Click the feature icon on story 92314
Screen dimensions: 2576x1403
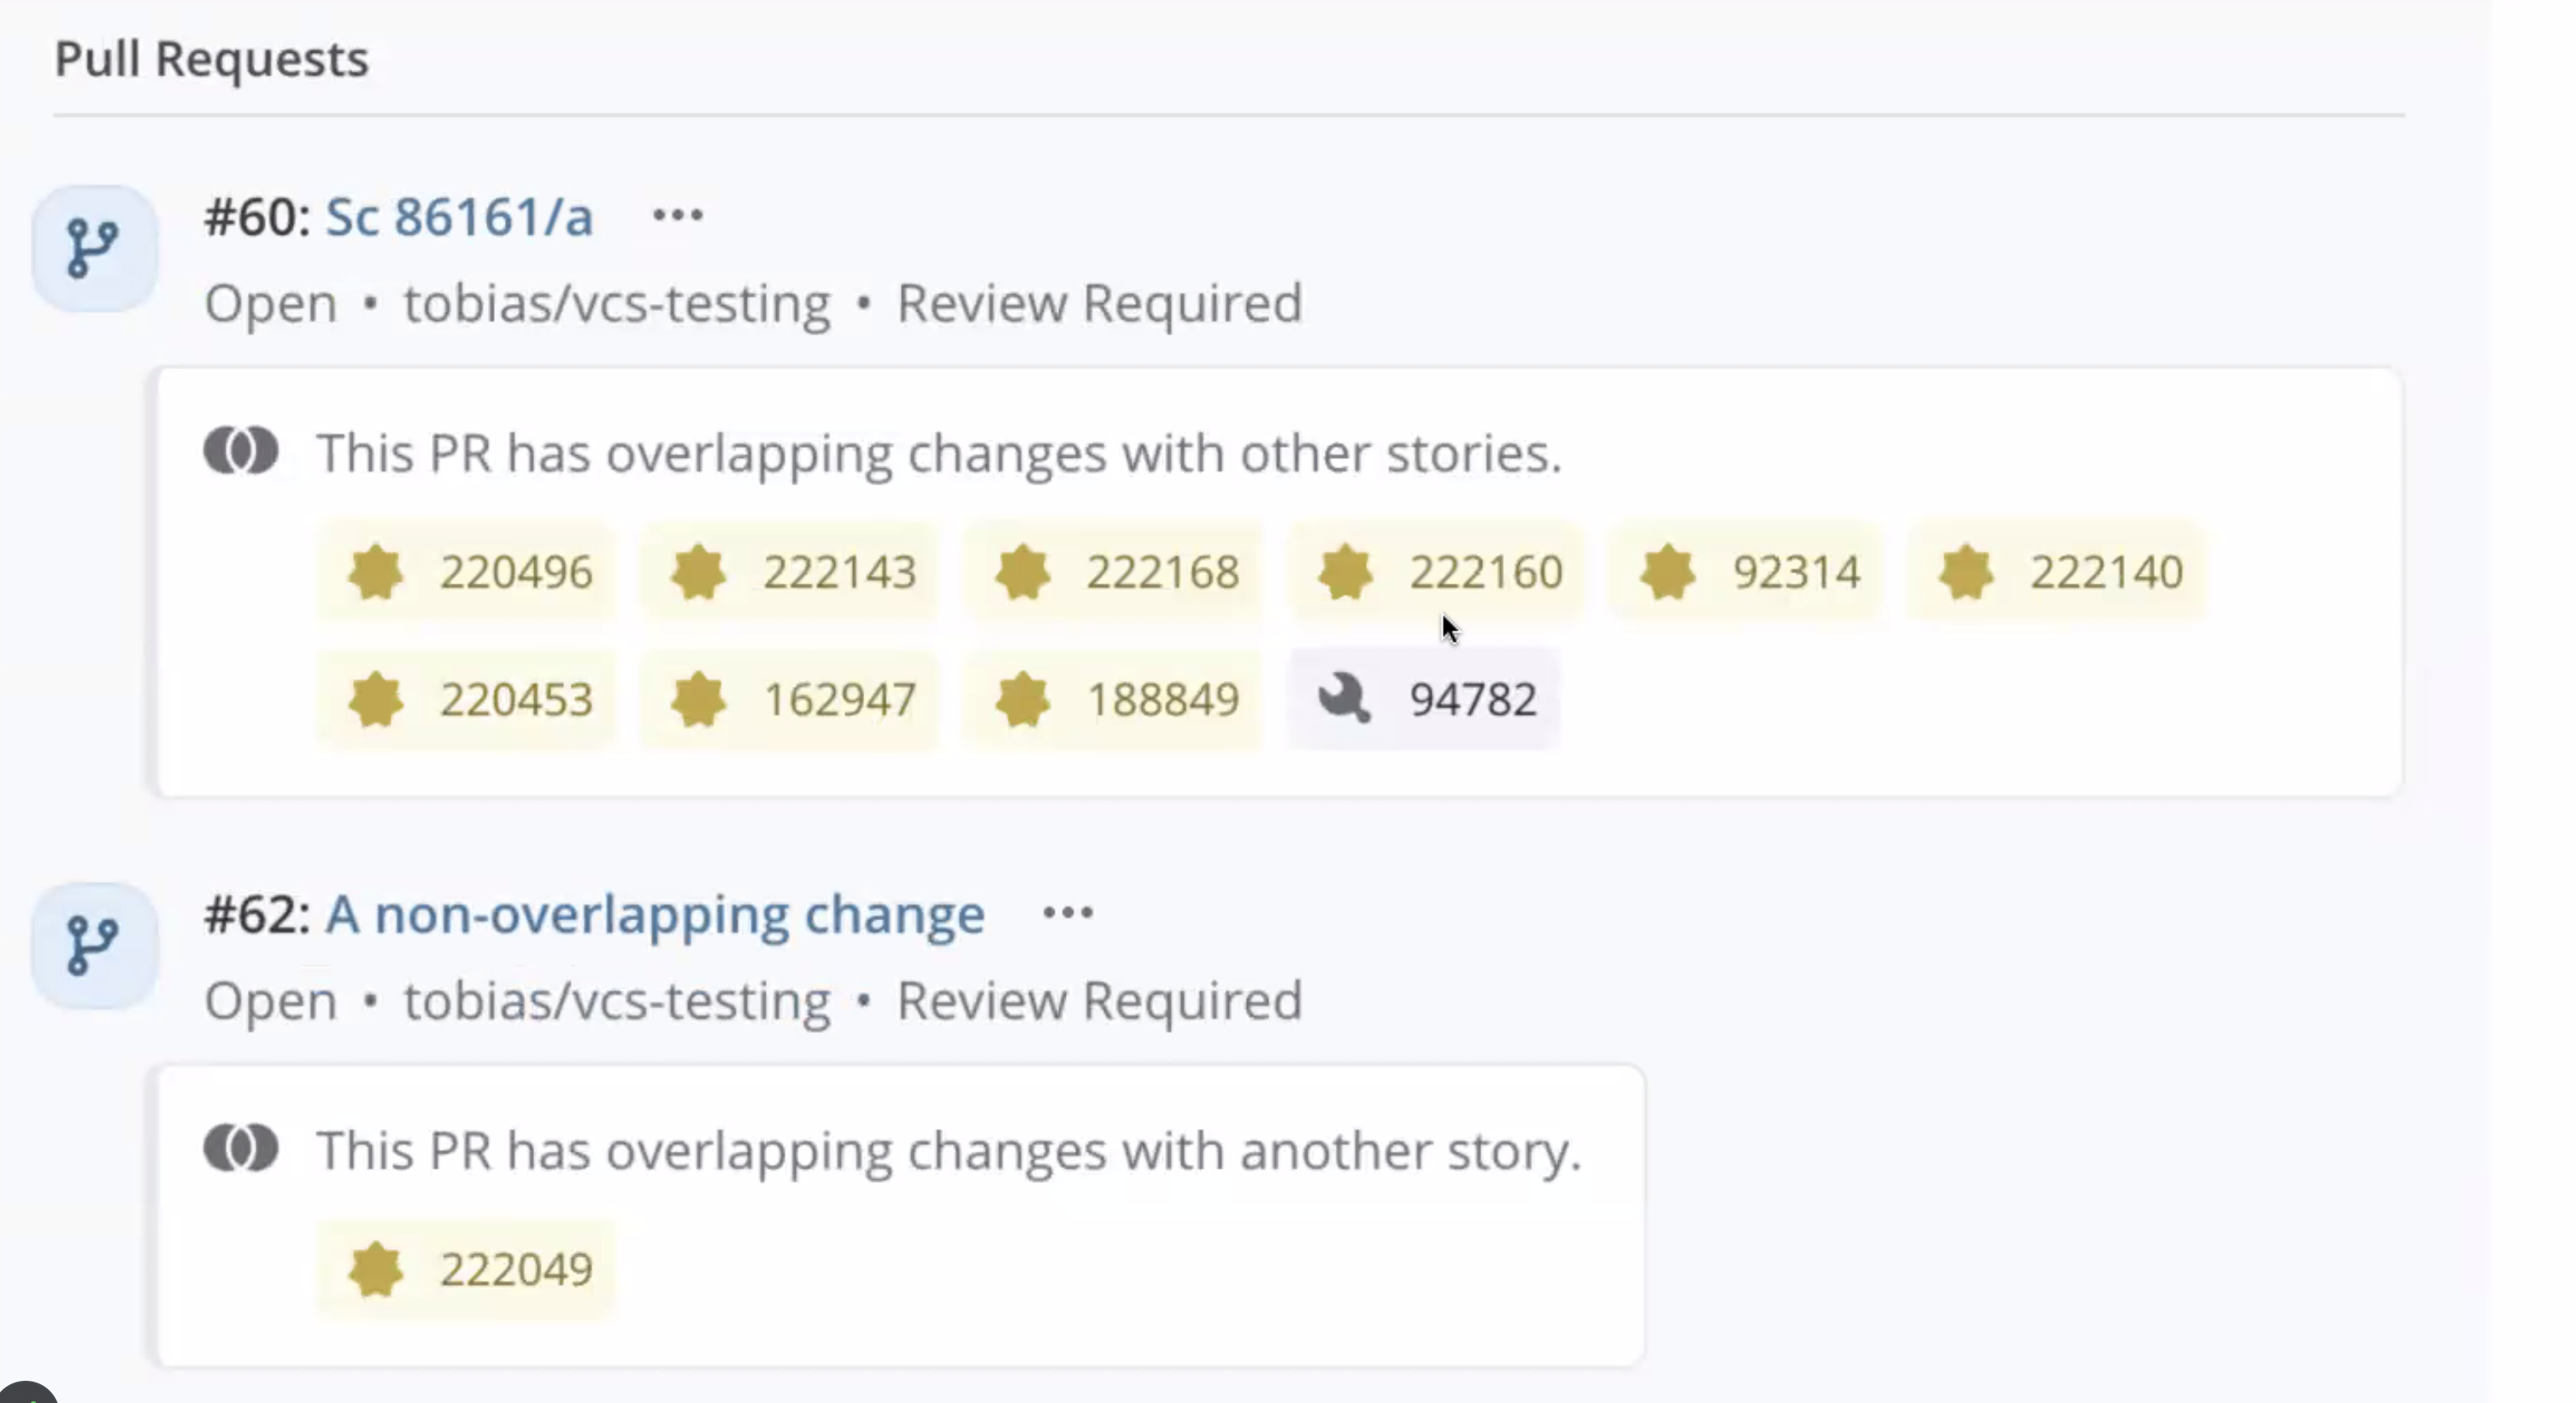tap(1668, 572)
